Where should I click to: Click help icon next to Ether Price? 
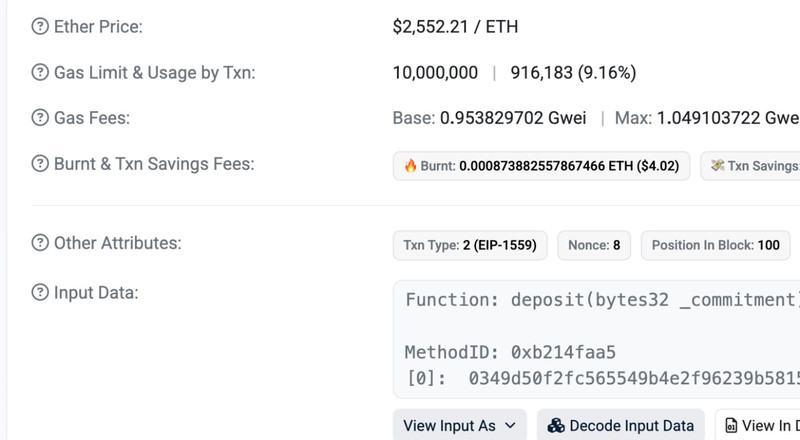coord(40,27)
